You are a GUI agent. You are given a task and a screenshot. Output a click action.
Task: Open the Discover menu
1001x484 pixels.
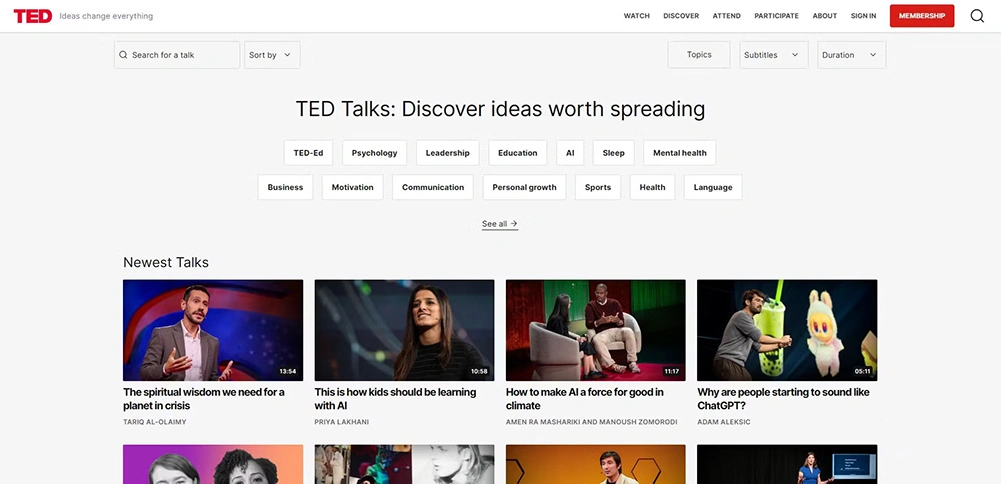coord(681,16)
